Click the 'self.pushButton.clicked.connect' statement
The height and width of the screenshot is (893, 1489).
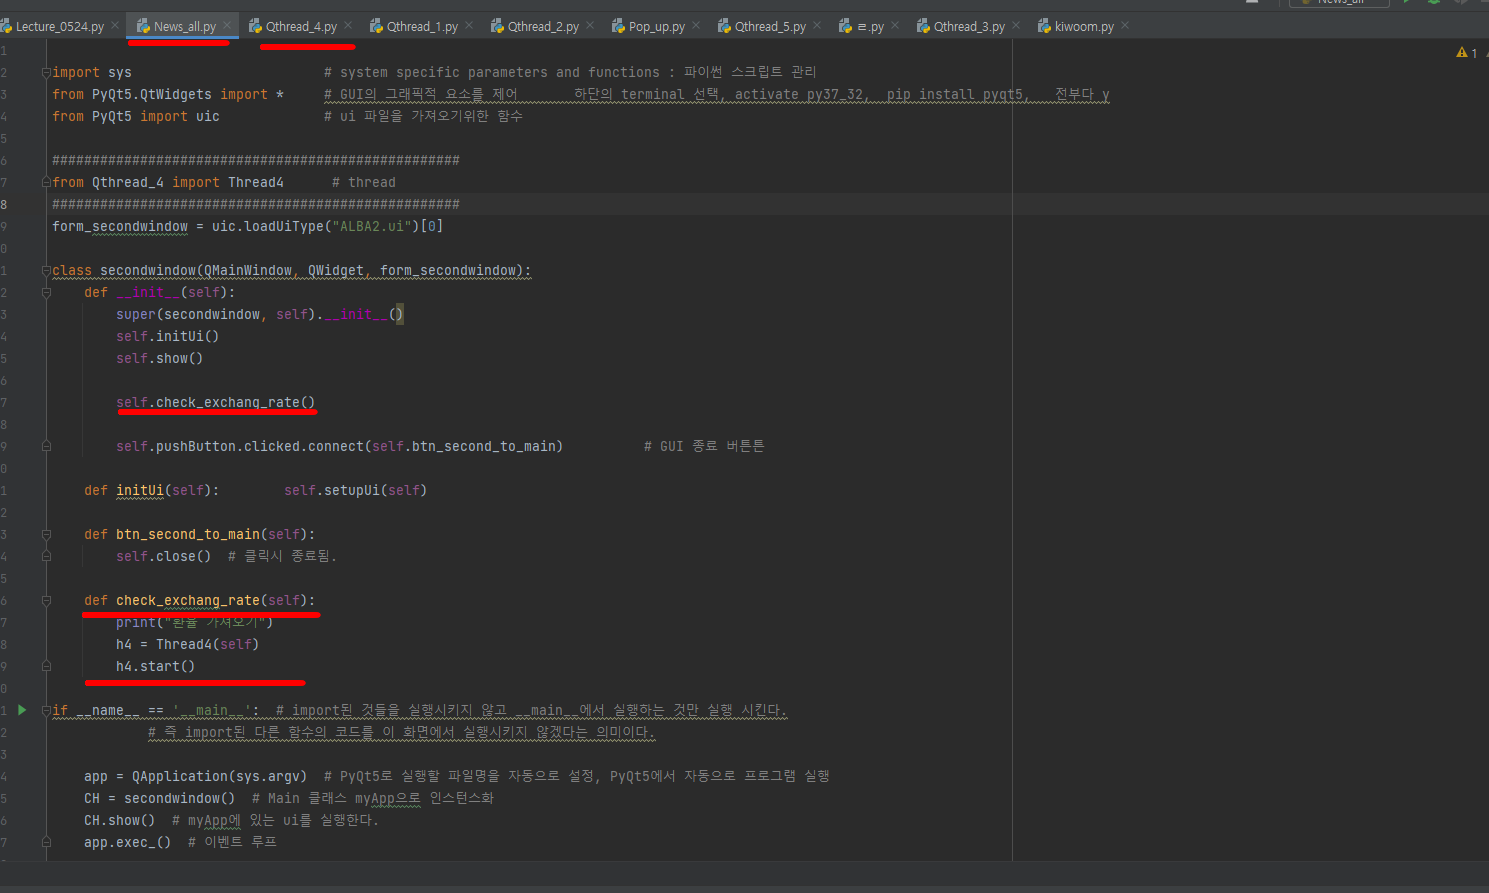pos(339,446)
